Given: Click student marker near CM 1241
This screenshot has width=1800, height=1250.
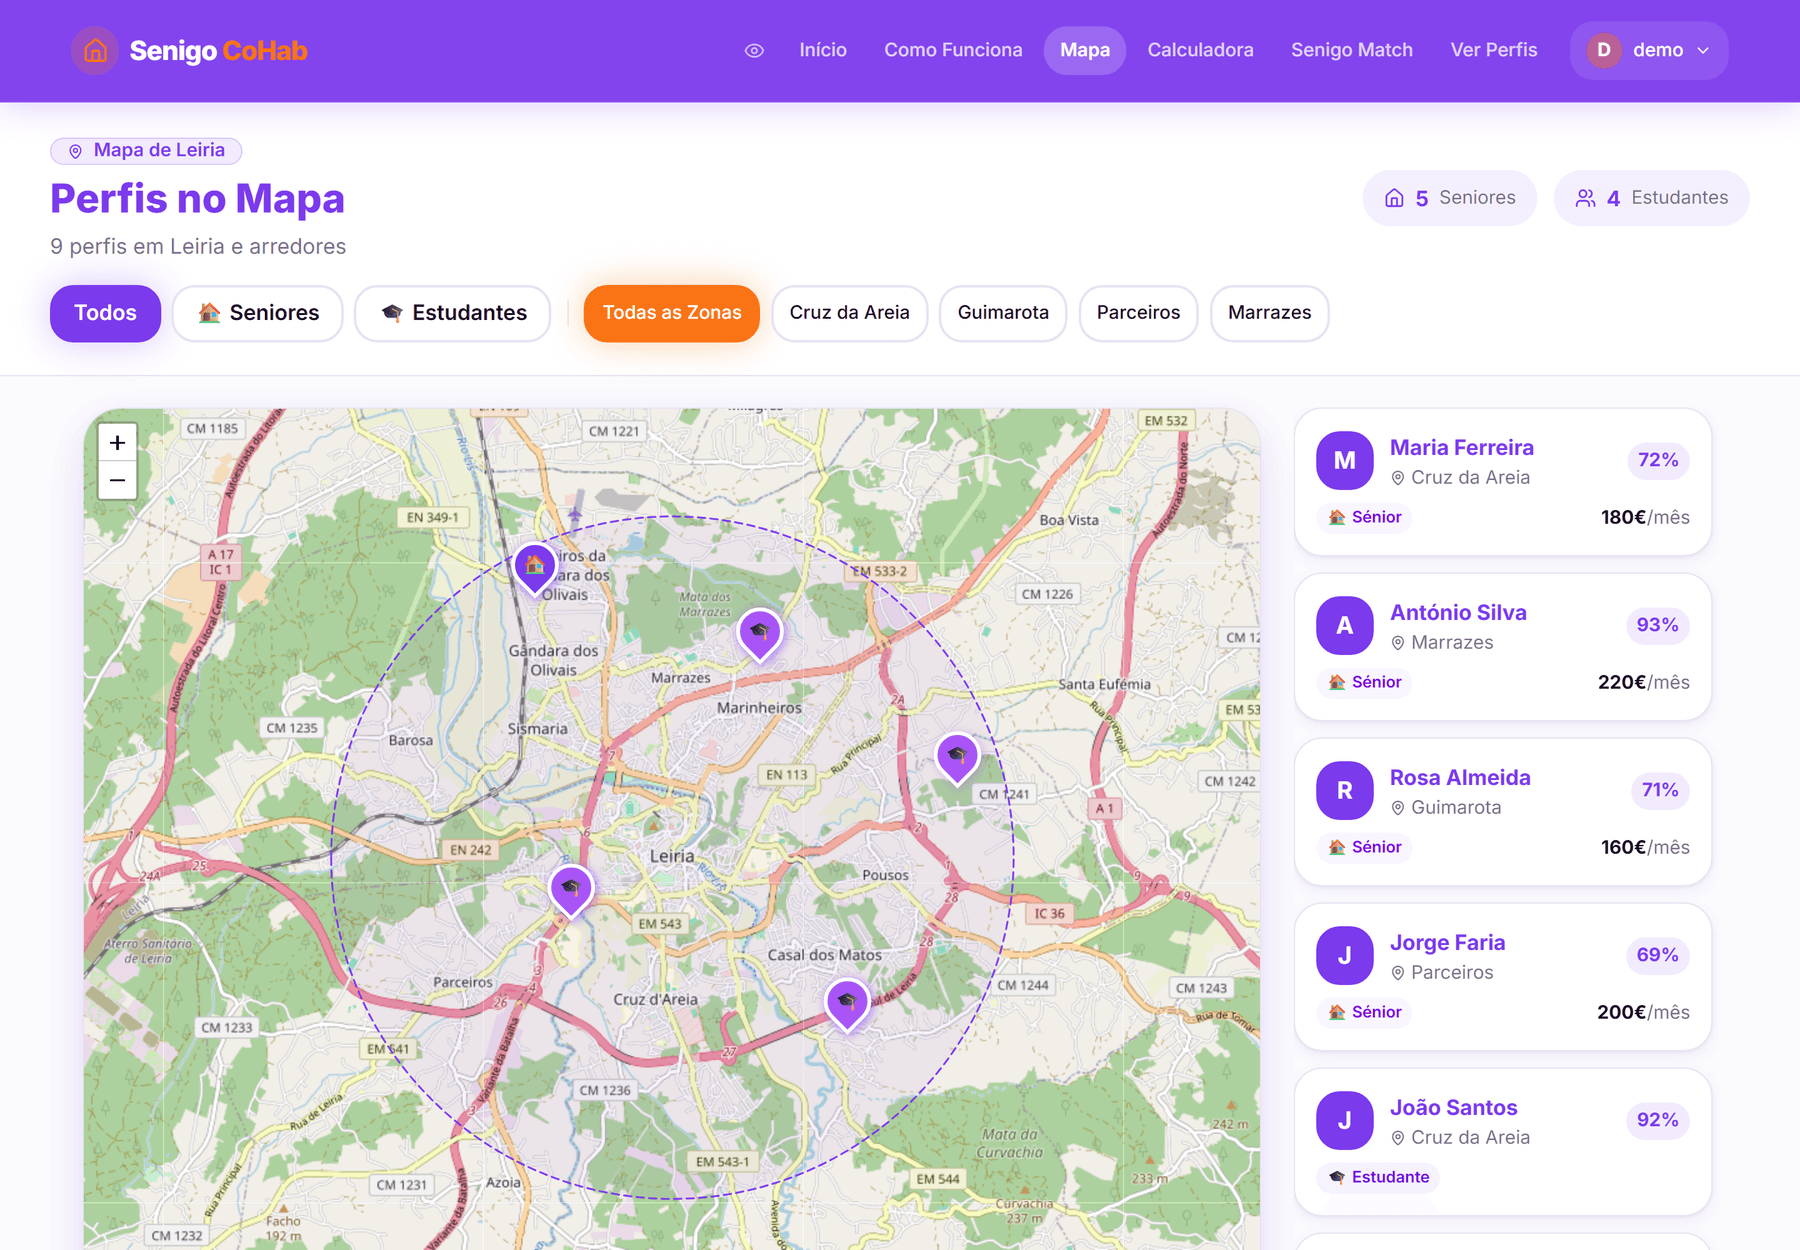Looking at the screenshot, I should click(x=957, y=757).
